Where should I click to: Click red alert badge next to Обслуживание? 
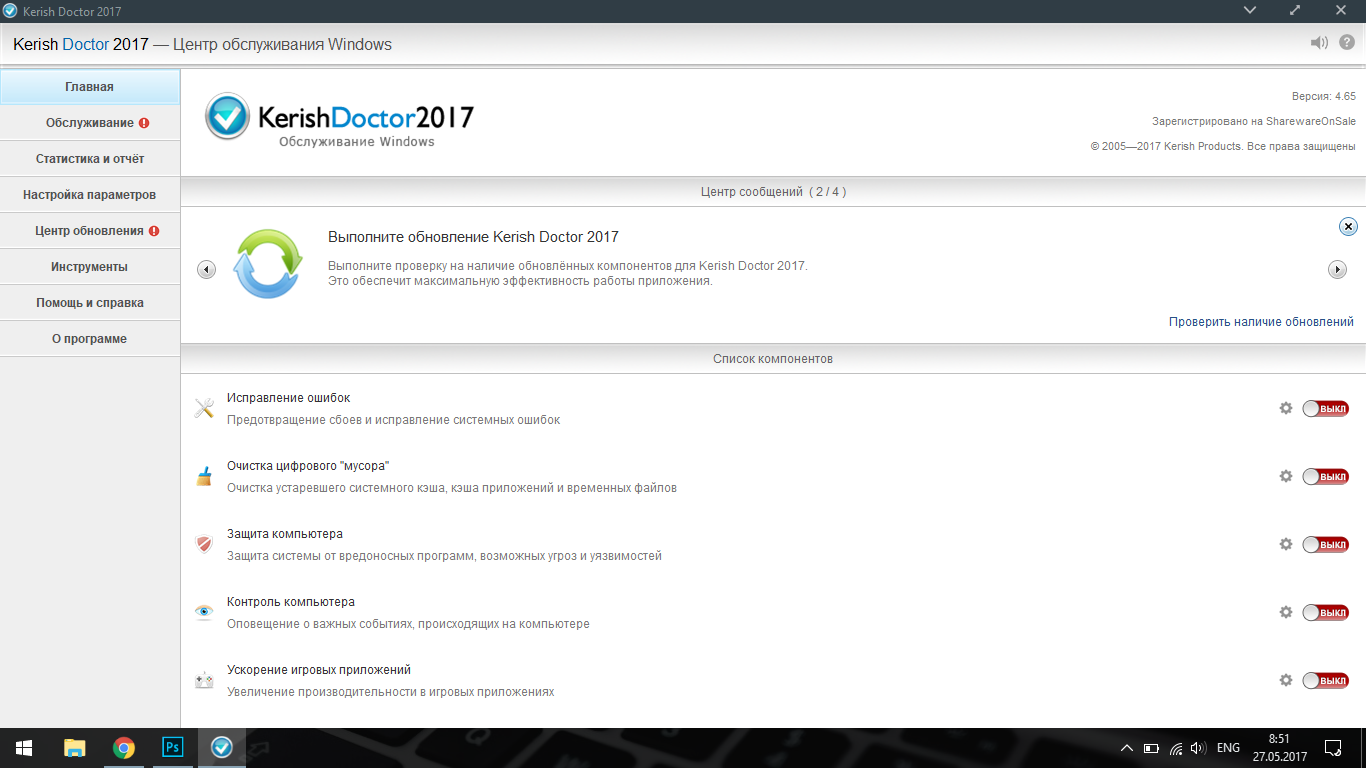(x=144, y=123)
